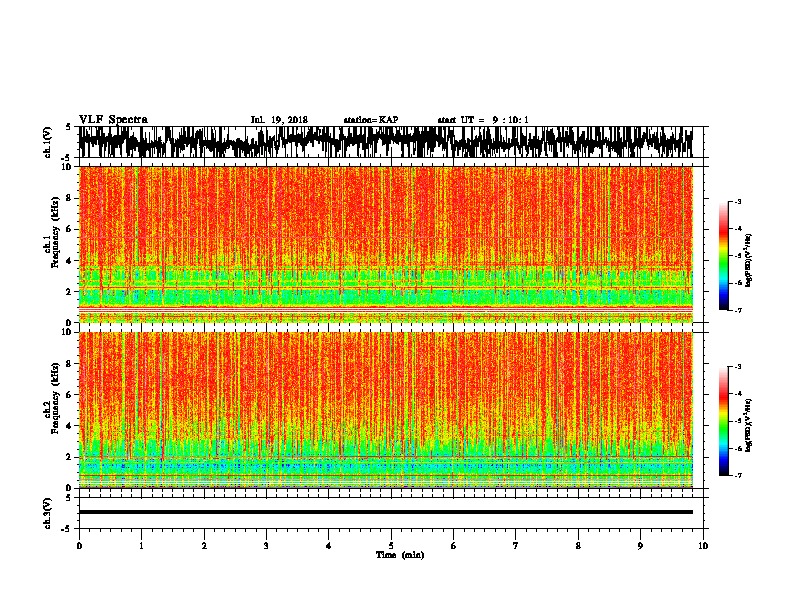Click the "1" tick on the time axis

point(141,546)
